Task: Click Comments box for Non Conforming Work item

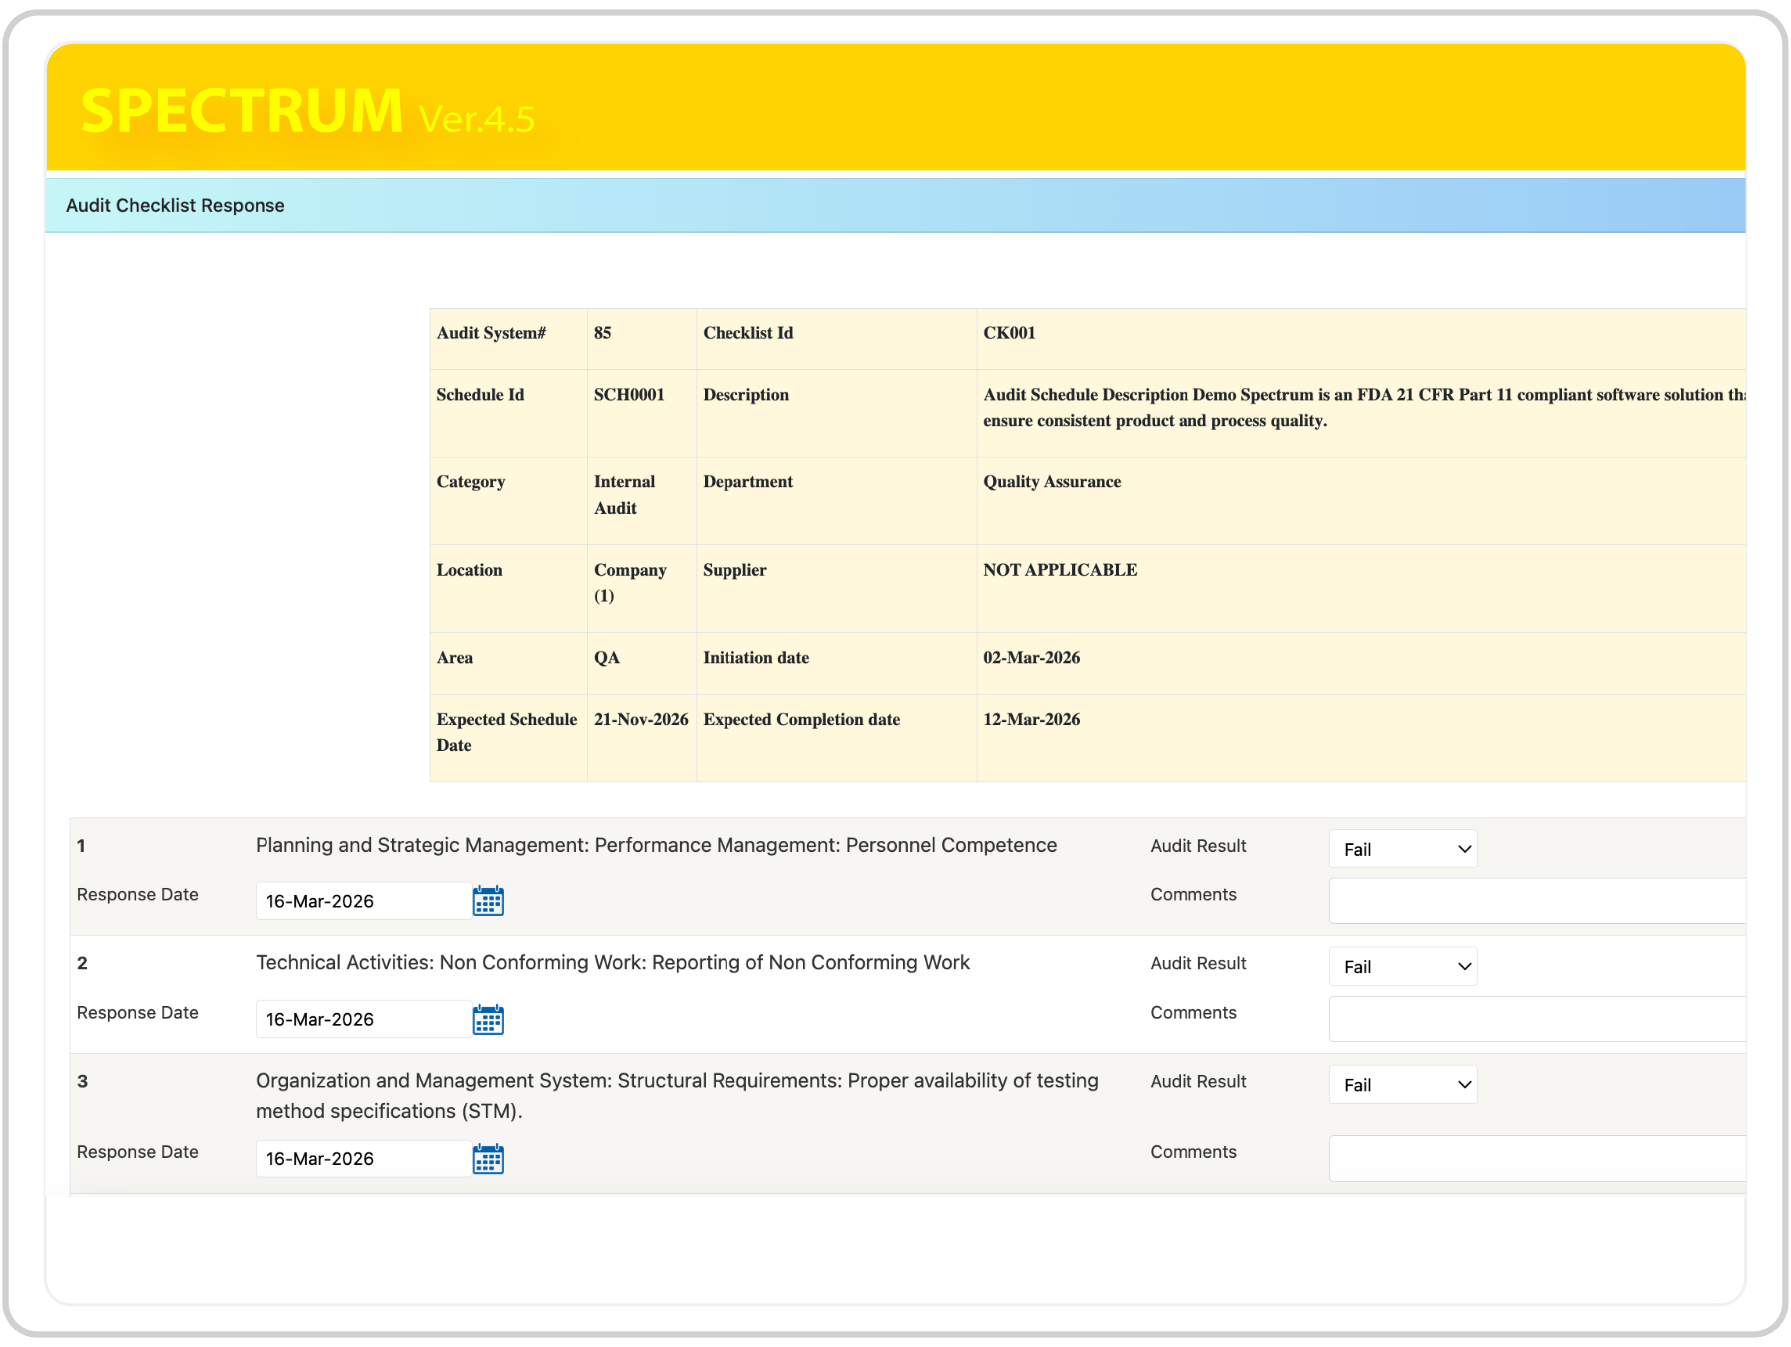Action: click(x=1537, y=1019)
